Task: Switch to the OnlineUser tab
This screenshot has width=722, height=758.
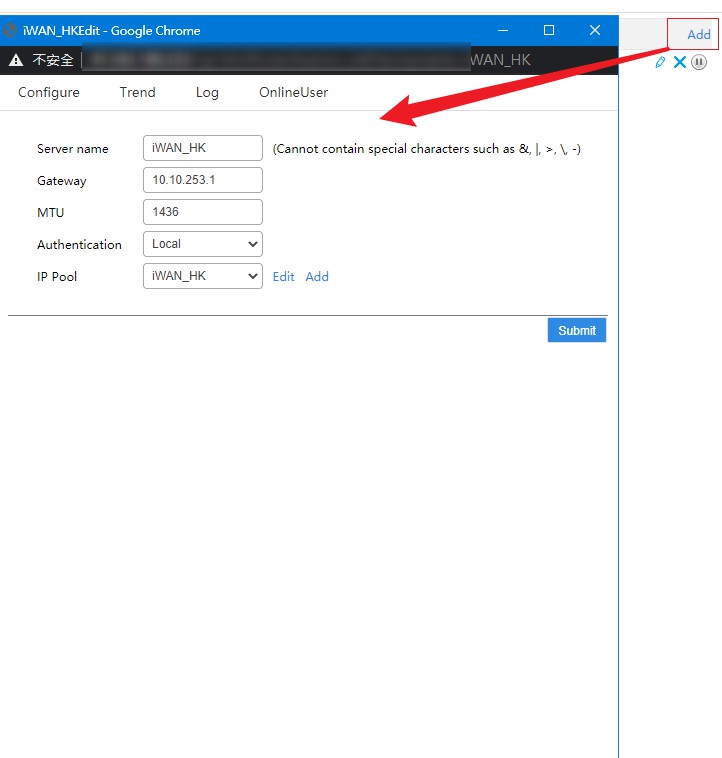Action: pos(293,92)
